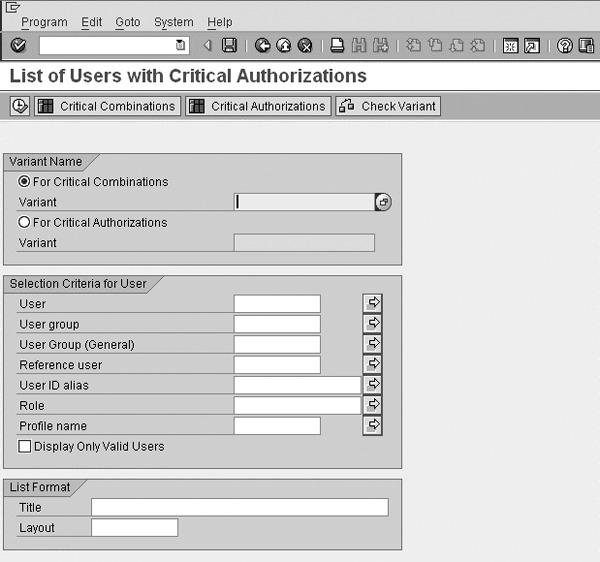Open value help for Variant field
600x562 pixels.
coord(383,202)
